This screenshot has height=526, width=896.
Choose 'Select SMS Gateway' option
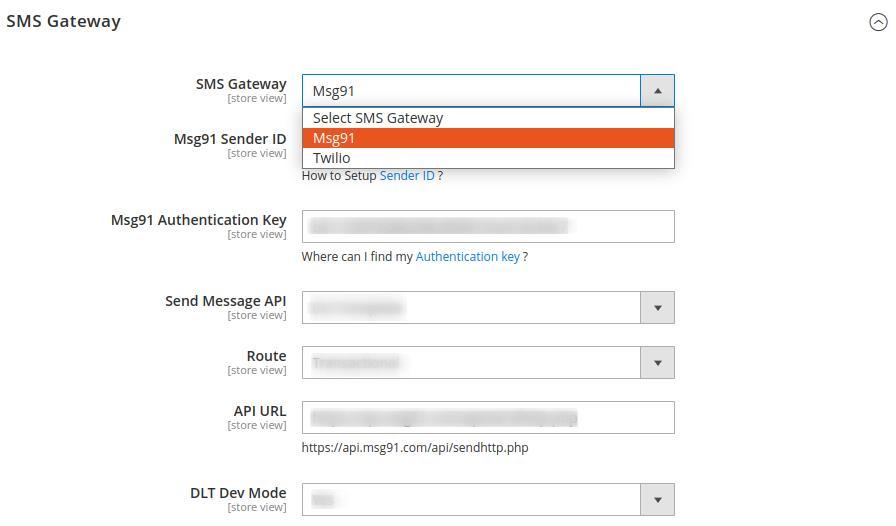coord(488,118)
